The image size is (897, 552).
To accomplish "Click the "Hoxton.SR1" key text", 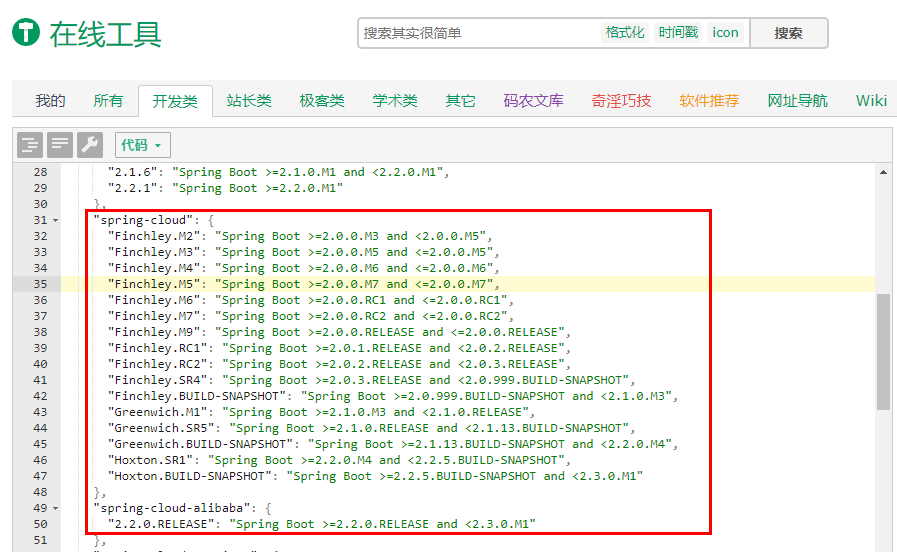I will coord(150,460).
